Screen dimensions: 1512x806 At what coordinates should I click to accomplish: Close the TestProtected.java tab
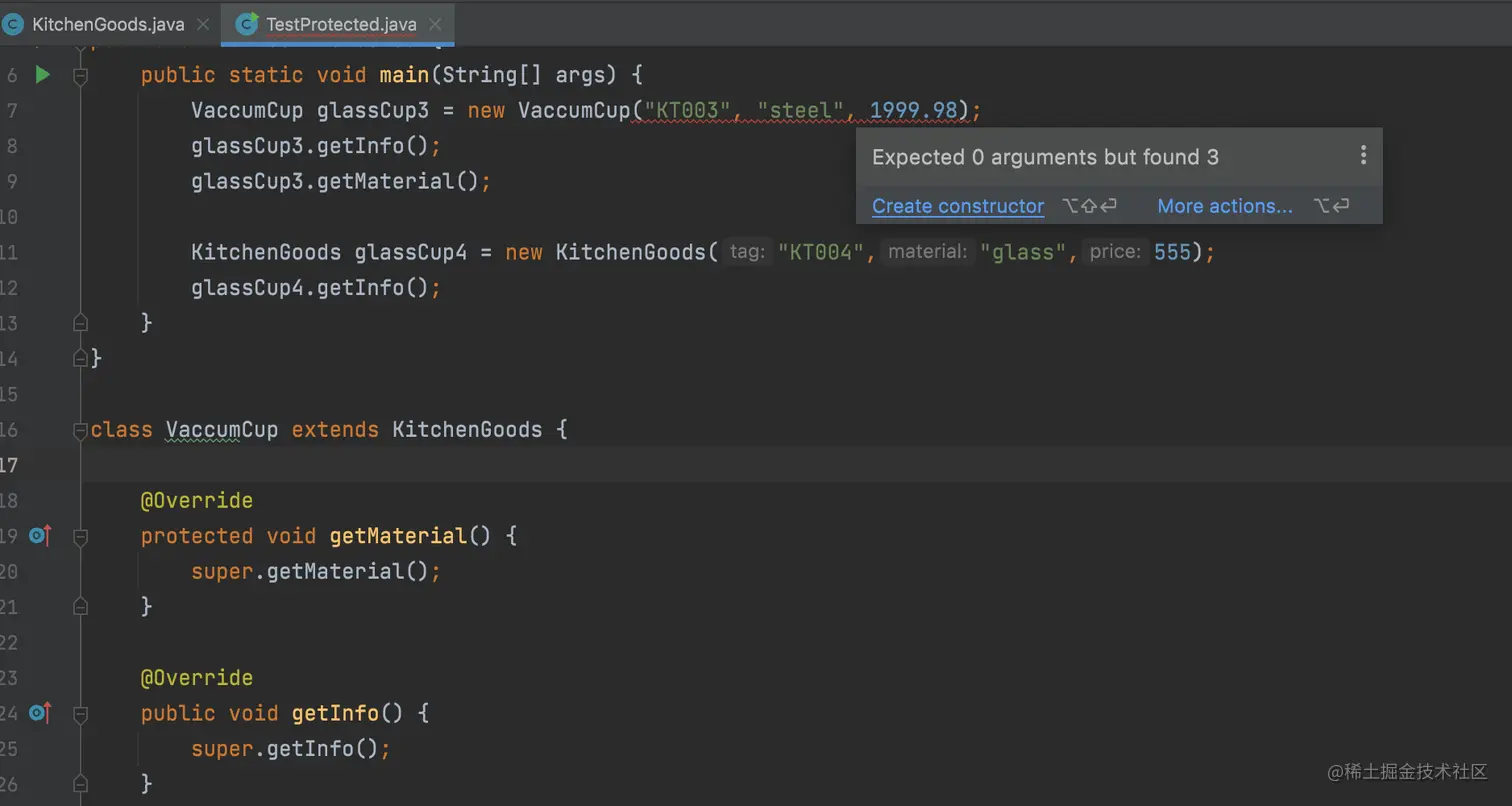(435, 24)
